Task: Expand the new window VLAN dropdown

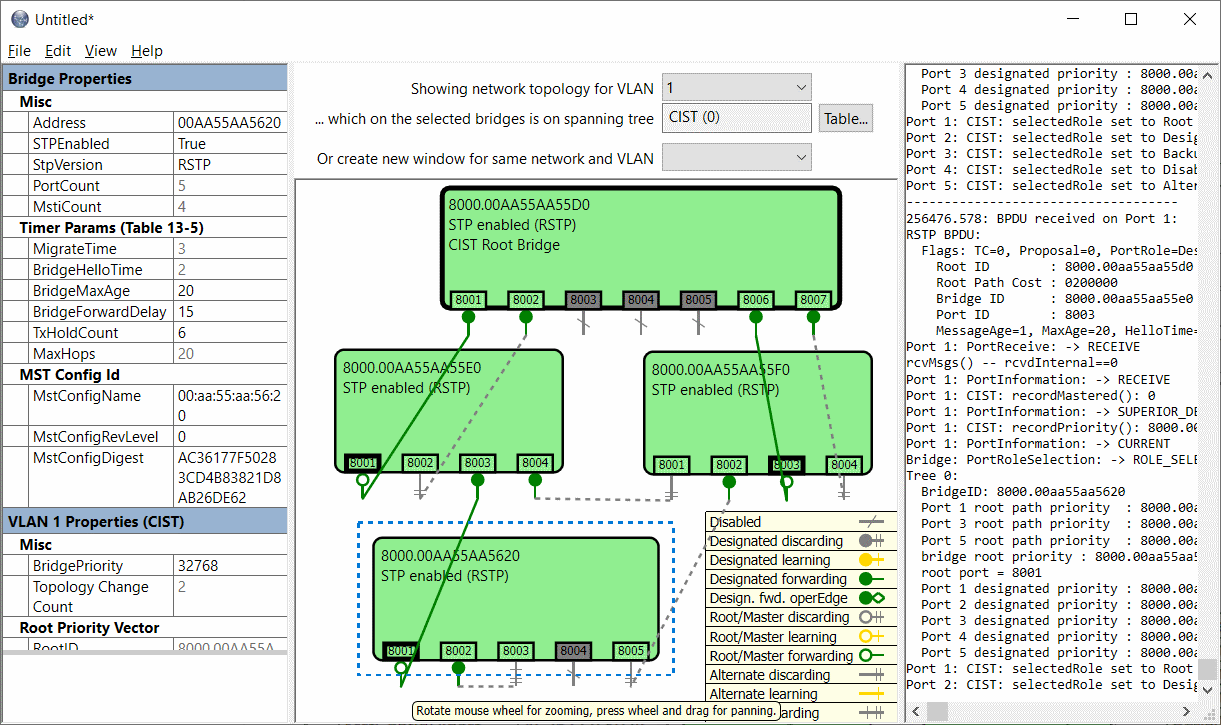Action: coord(736,157)
